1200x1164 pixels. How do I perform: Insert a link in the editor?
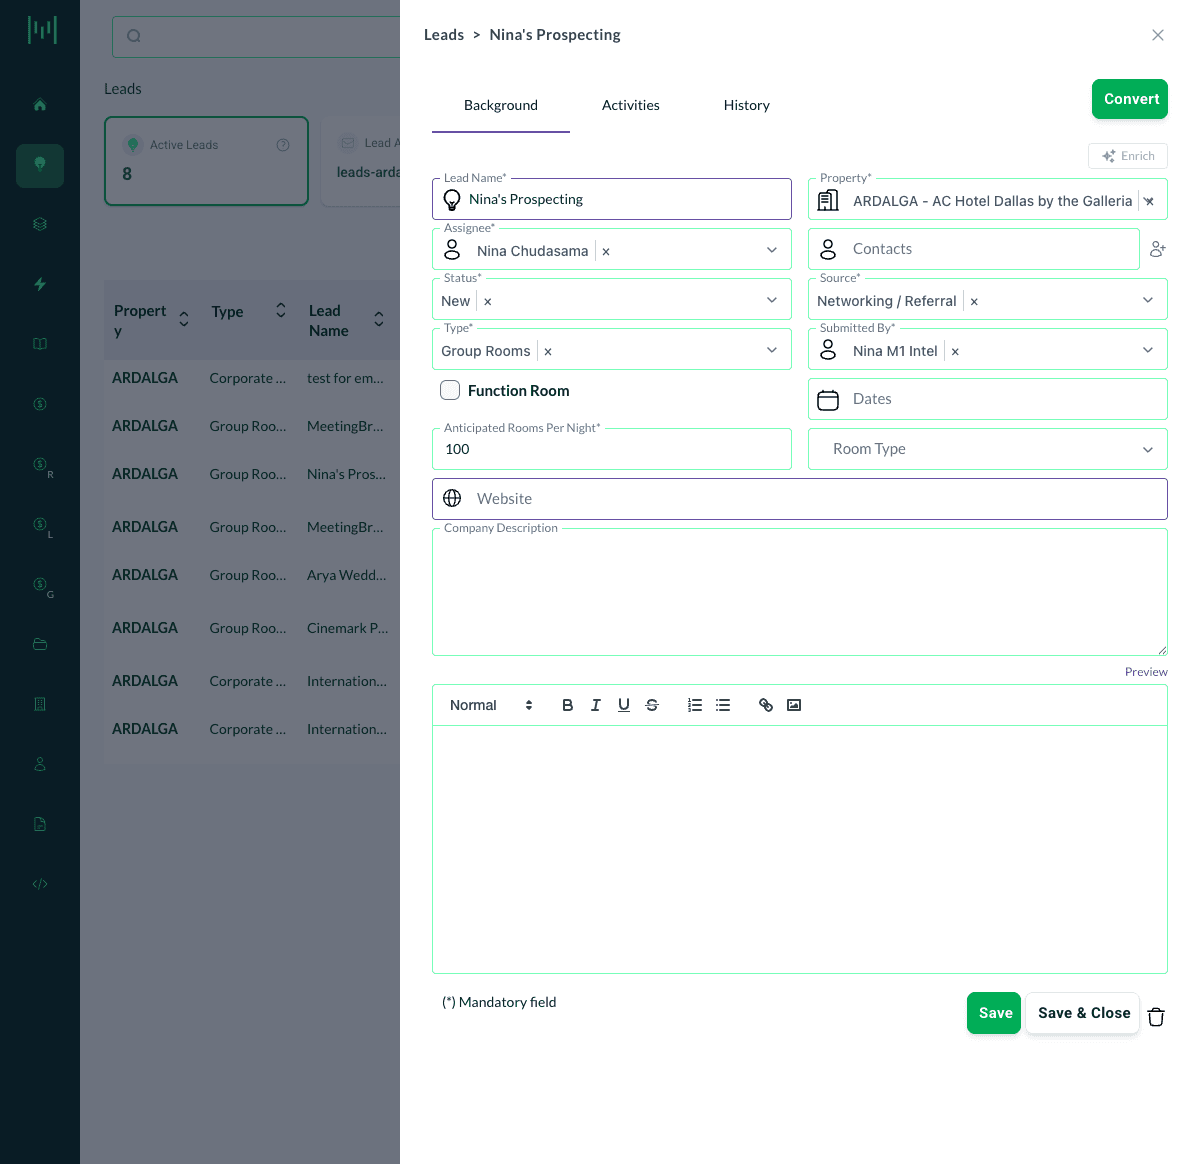pos(766,705)
